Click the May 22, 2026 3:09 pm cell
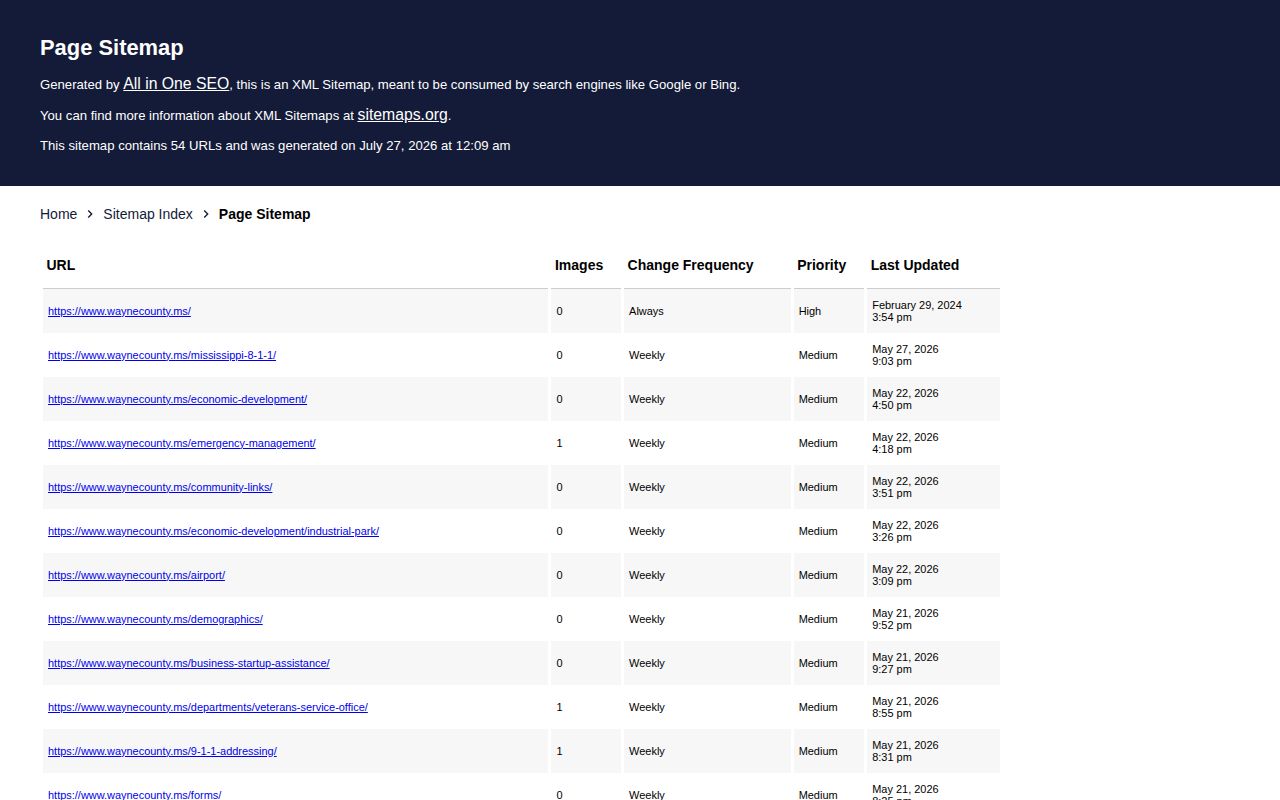The image size is (1280, 800). (x=933, y=575)
